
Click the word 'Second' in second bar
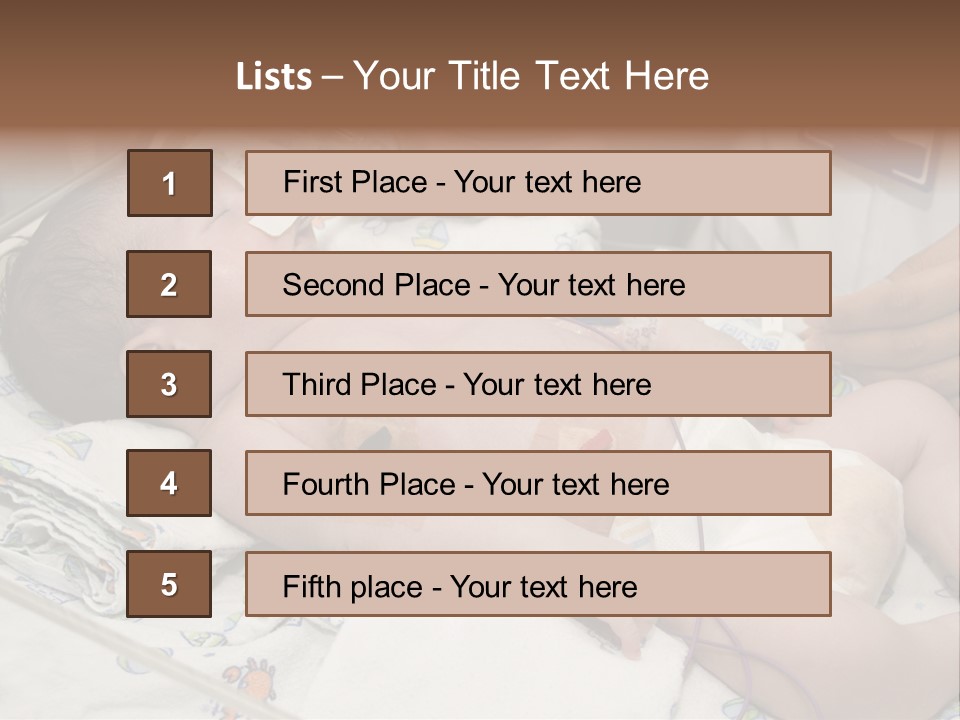coord(332,285)
